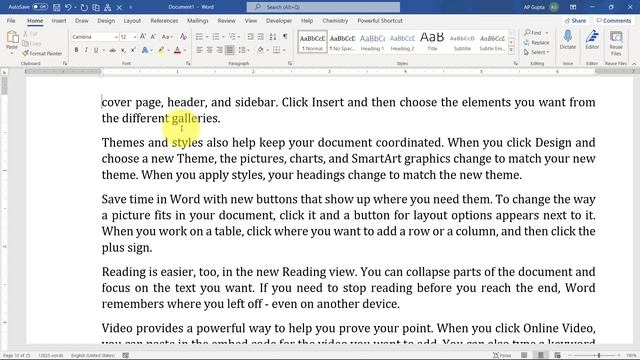Apply the yellow text highlight color
The height and width of the screenshot is (360, 640).
(161, 50)
